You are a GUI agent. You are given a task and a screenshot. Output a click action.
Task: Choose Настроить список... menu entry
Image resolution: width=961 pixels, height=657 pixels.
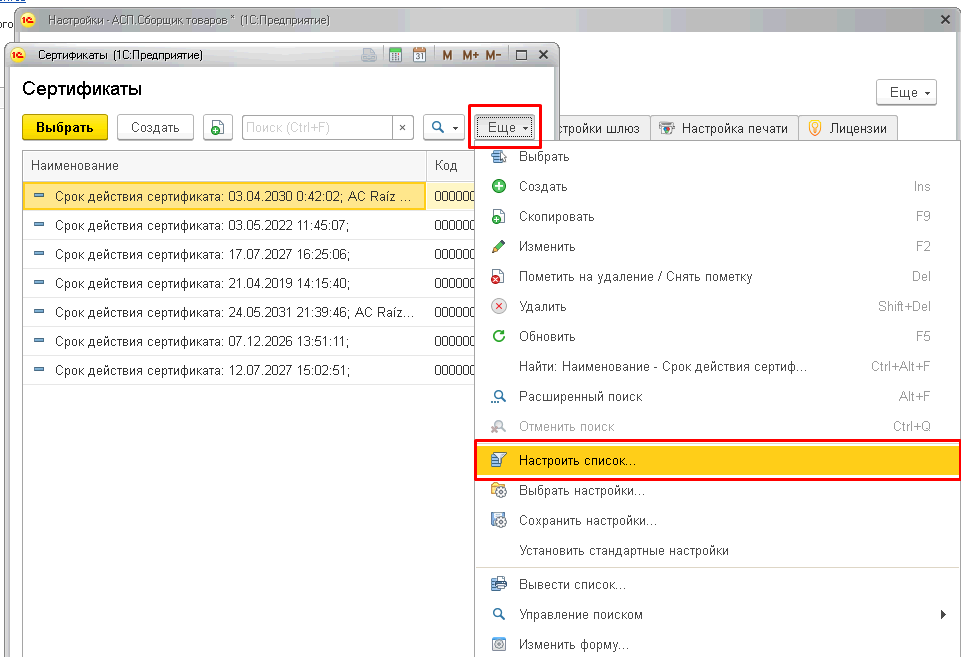tap(717, 460)
